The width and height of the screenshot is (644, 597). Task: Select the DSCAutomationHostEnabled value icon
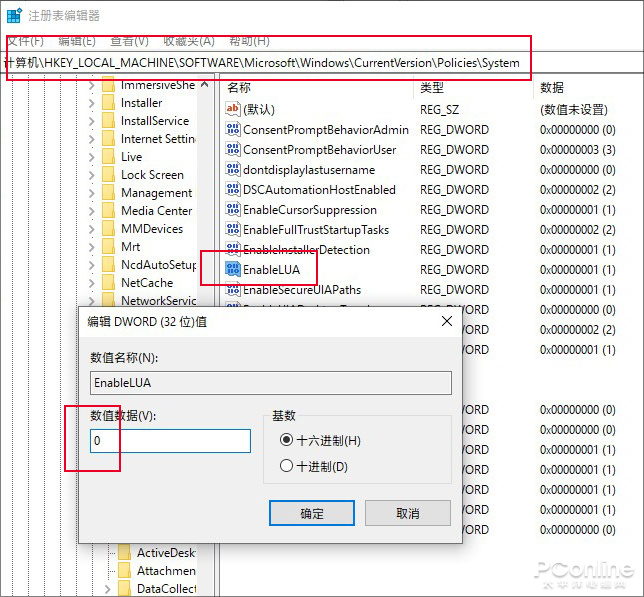pos(233,190)
